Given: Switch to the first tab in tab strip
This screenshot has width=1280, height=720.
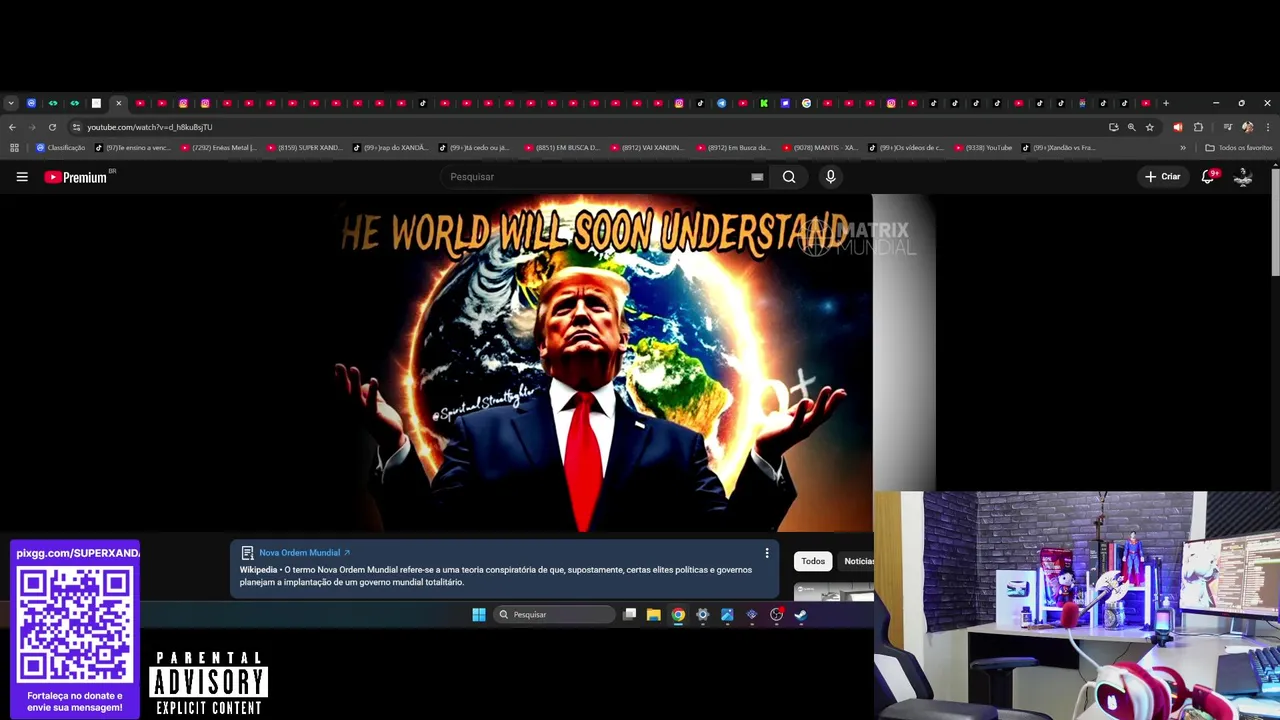Looking at the screenshot, I should pos(32,103).
